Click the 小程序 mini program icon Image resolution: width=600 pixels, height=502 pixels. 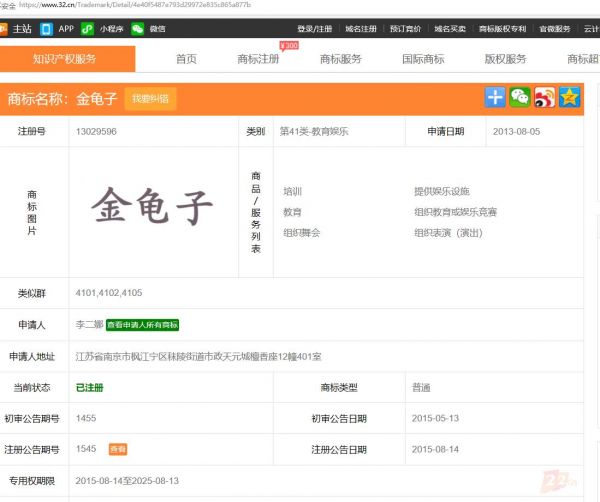click(89, 29)
